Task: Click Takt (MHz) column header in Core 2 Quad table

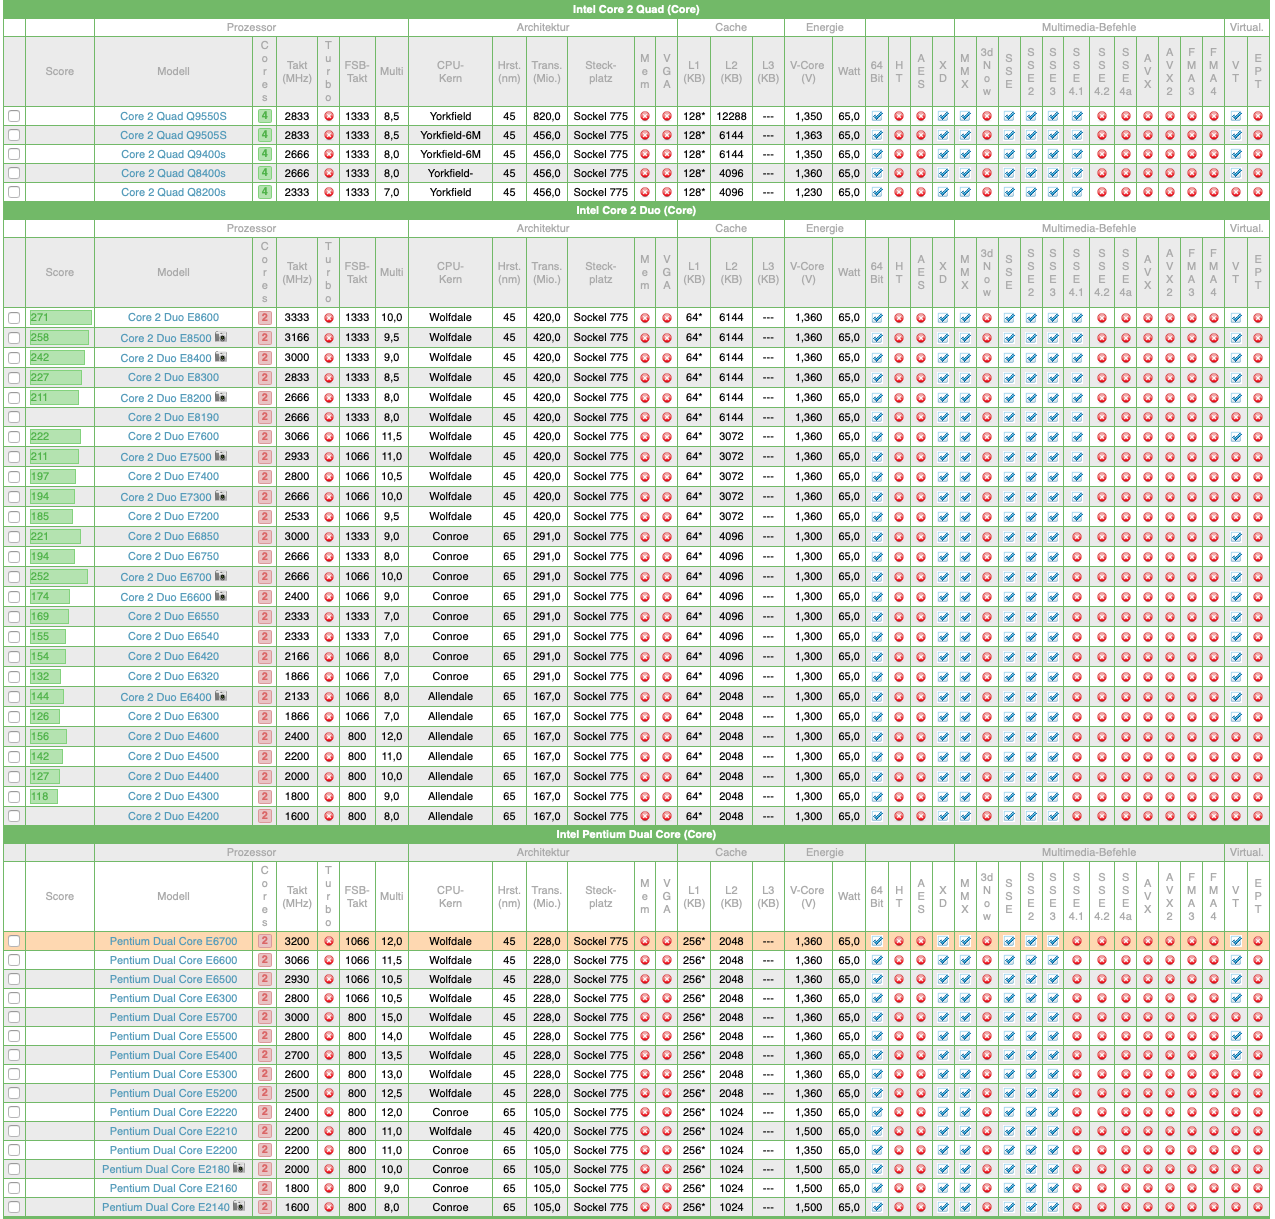Action: click(x=297, y=71)
